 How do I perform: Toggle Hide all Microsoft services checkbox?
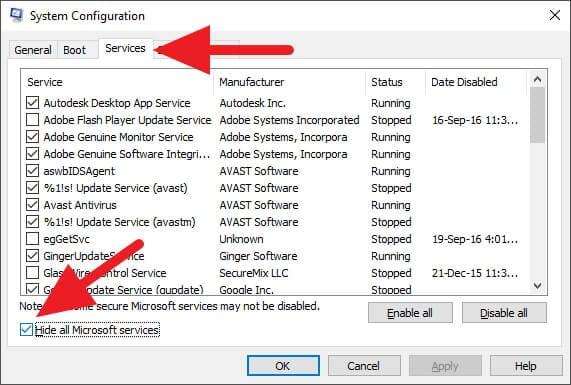tap(26, 330)
